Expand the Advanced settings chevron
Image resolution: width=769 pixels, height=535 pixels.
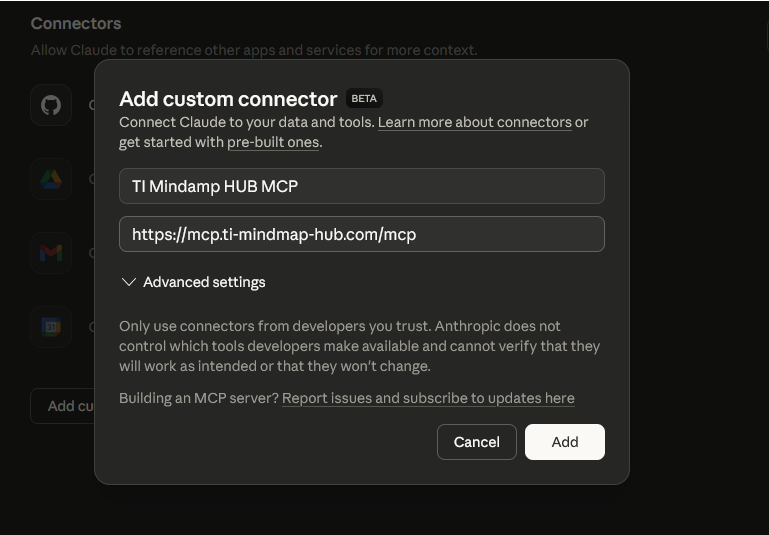128,282
